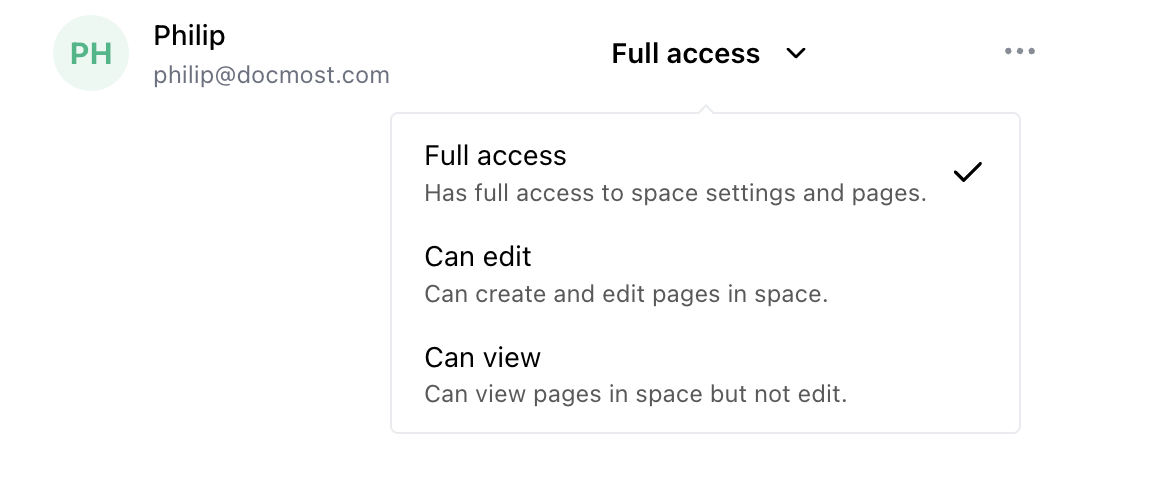Viewport: 1158px width, 504px height.
Task: Click the bold Full access role selector
Action: [686, 53]
